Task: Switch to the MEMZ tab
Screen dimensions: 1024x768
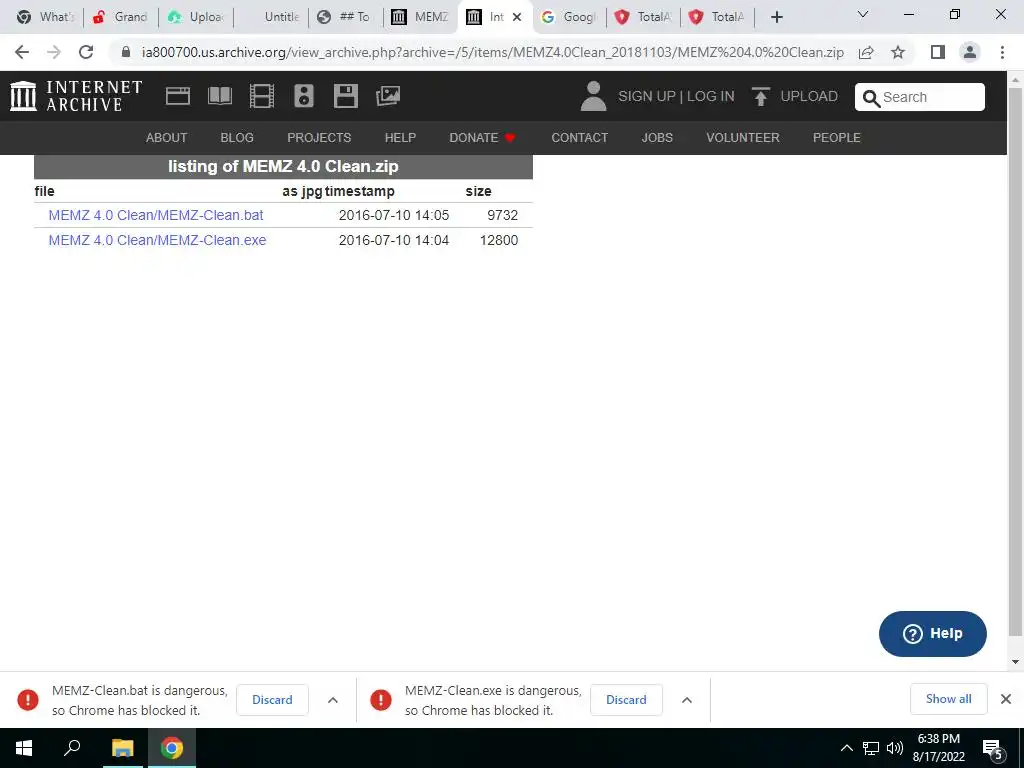Action: pos(420,17)
